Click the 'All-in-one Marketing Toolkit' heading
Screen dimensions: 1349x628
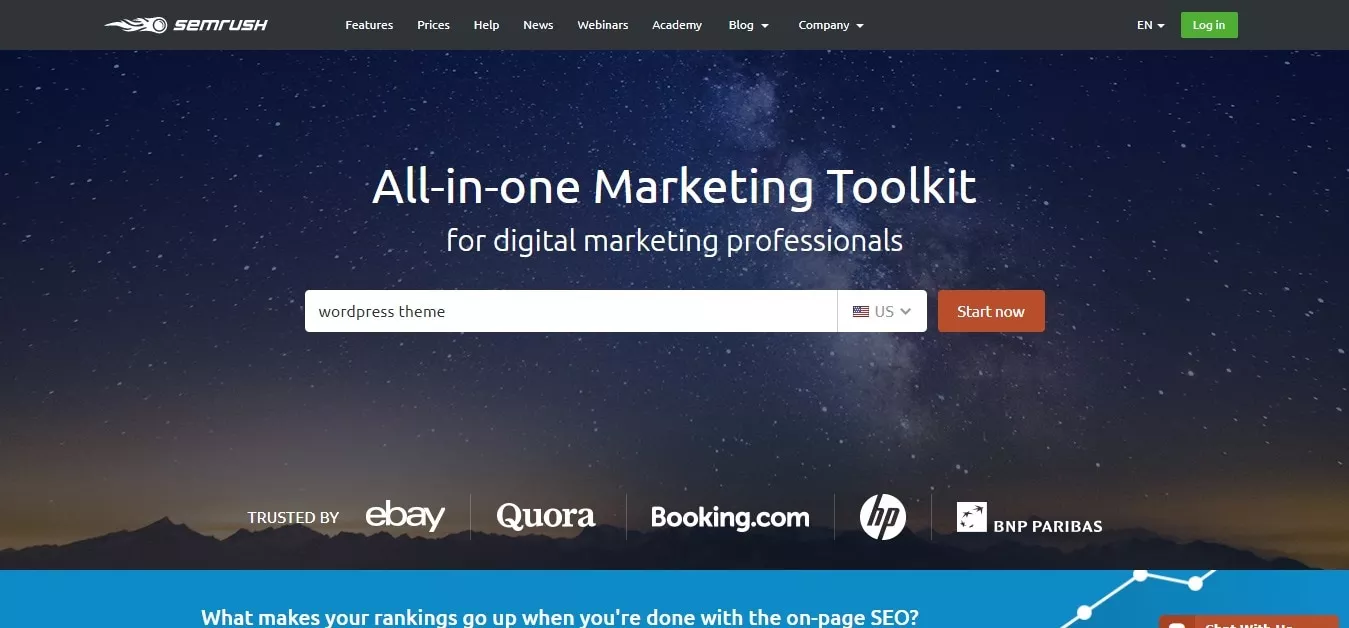tap(674, 187)
